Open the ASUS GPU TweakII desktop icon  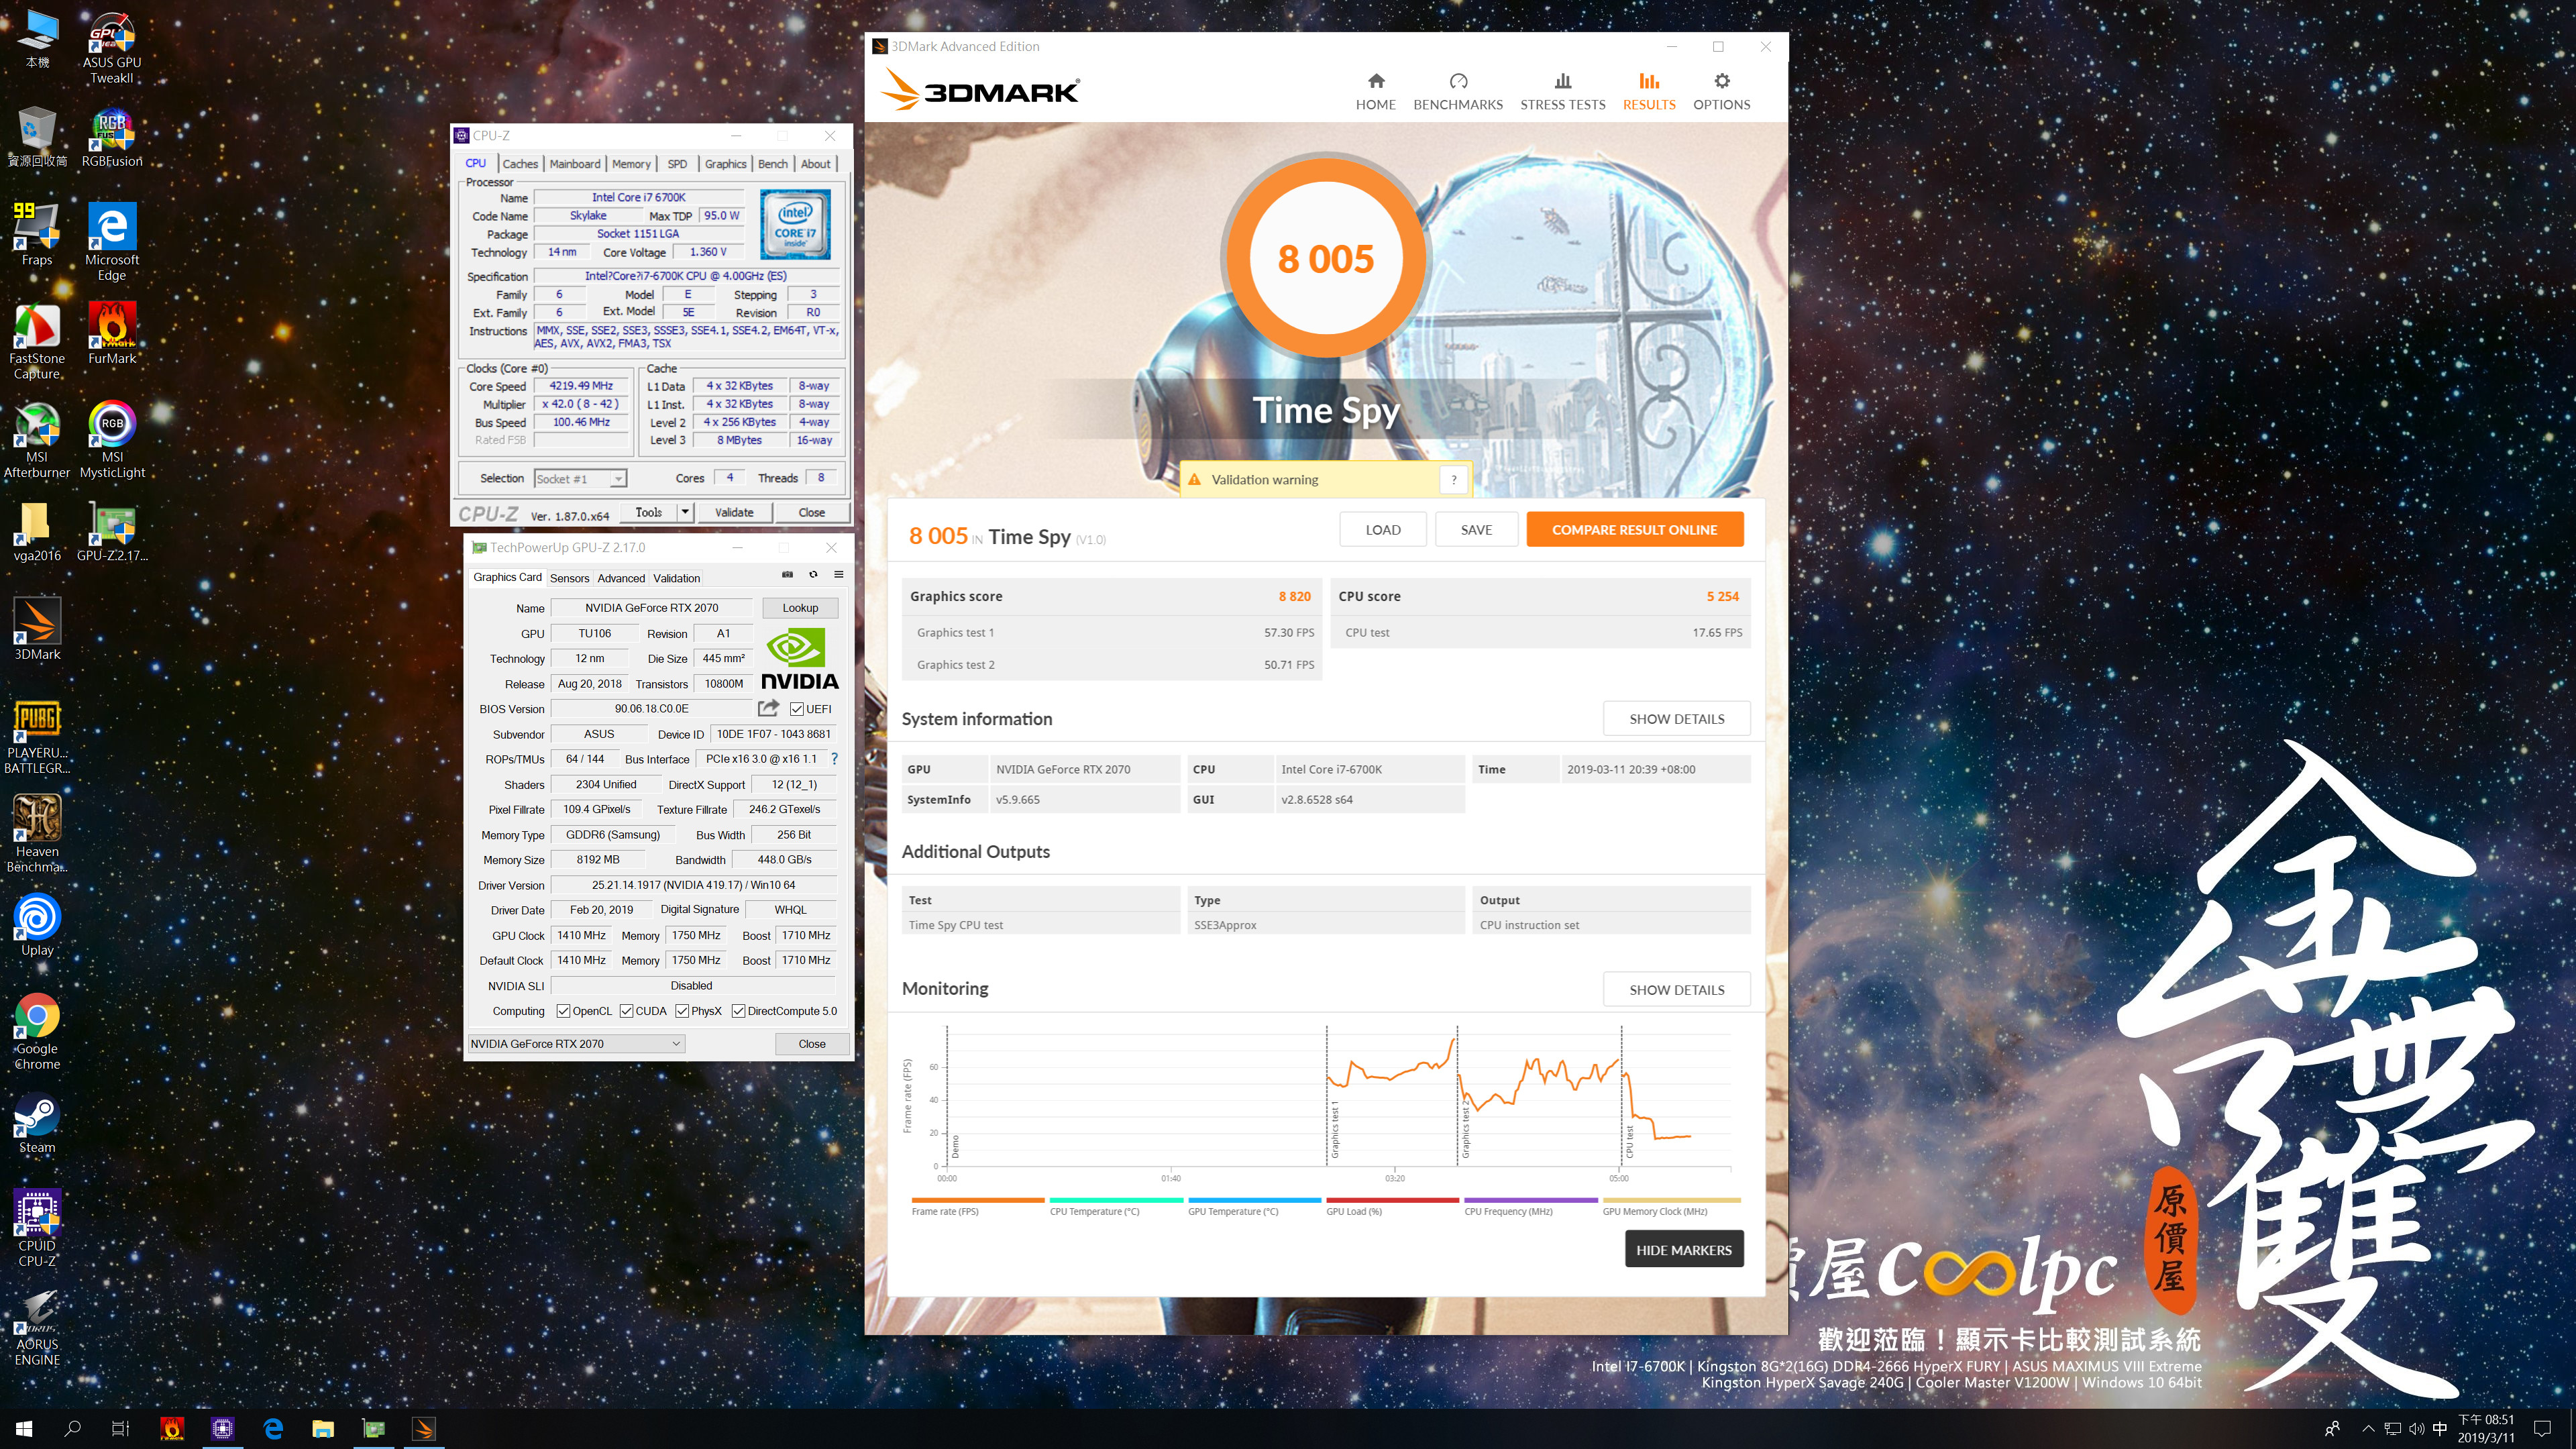click(x=112, y=47)
